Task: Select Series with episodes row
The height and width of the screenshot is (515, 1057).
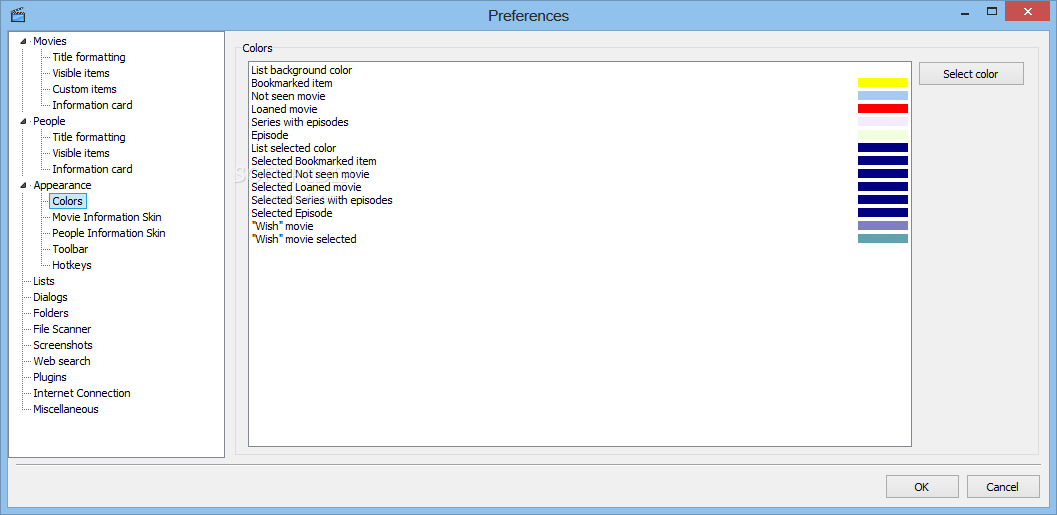Action: 580,122
